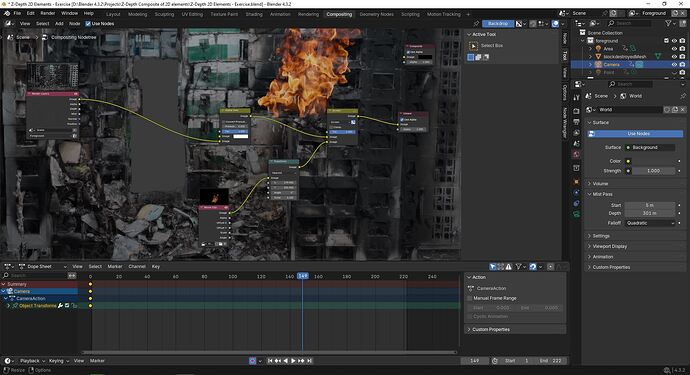
Task: Open the Falloff Quadratic dropdown
Action: (x=650, y=223)
